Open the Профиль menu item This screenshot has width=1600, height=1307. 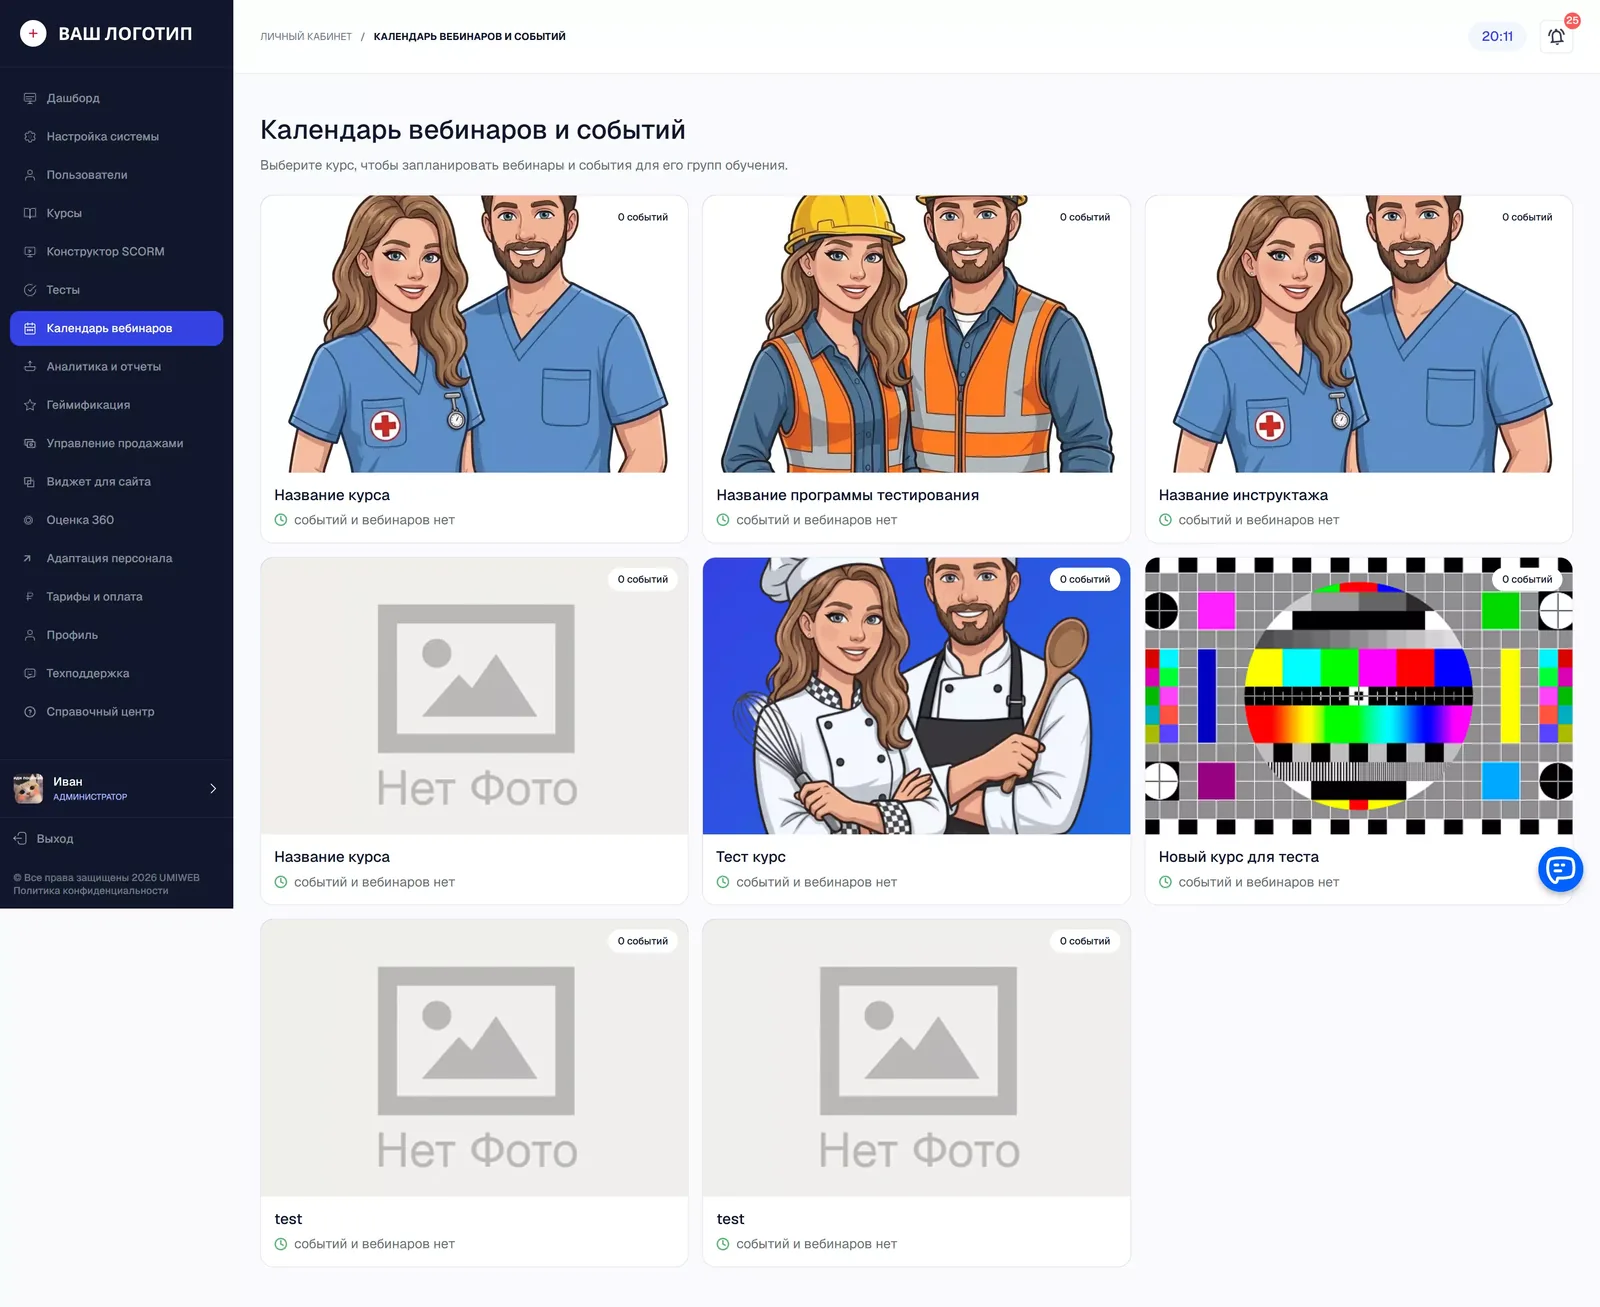point(116,635)
